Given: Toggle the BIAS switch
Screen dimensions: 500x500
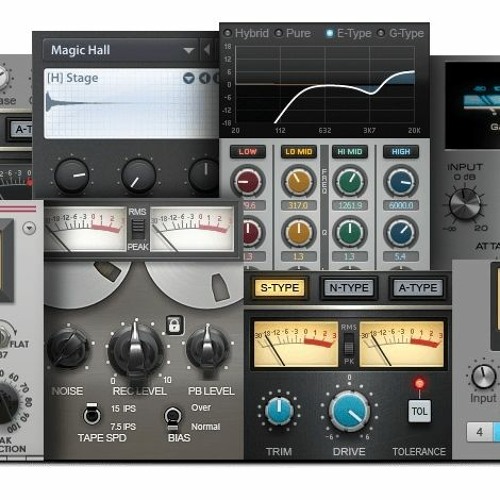Looking at the screenshot, I should 173,419.
